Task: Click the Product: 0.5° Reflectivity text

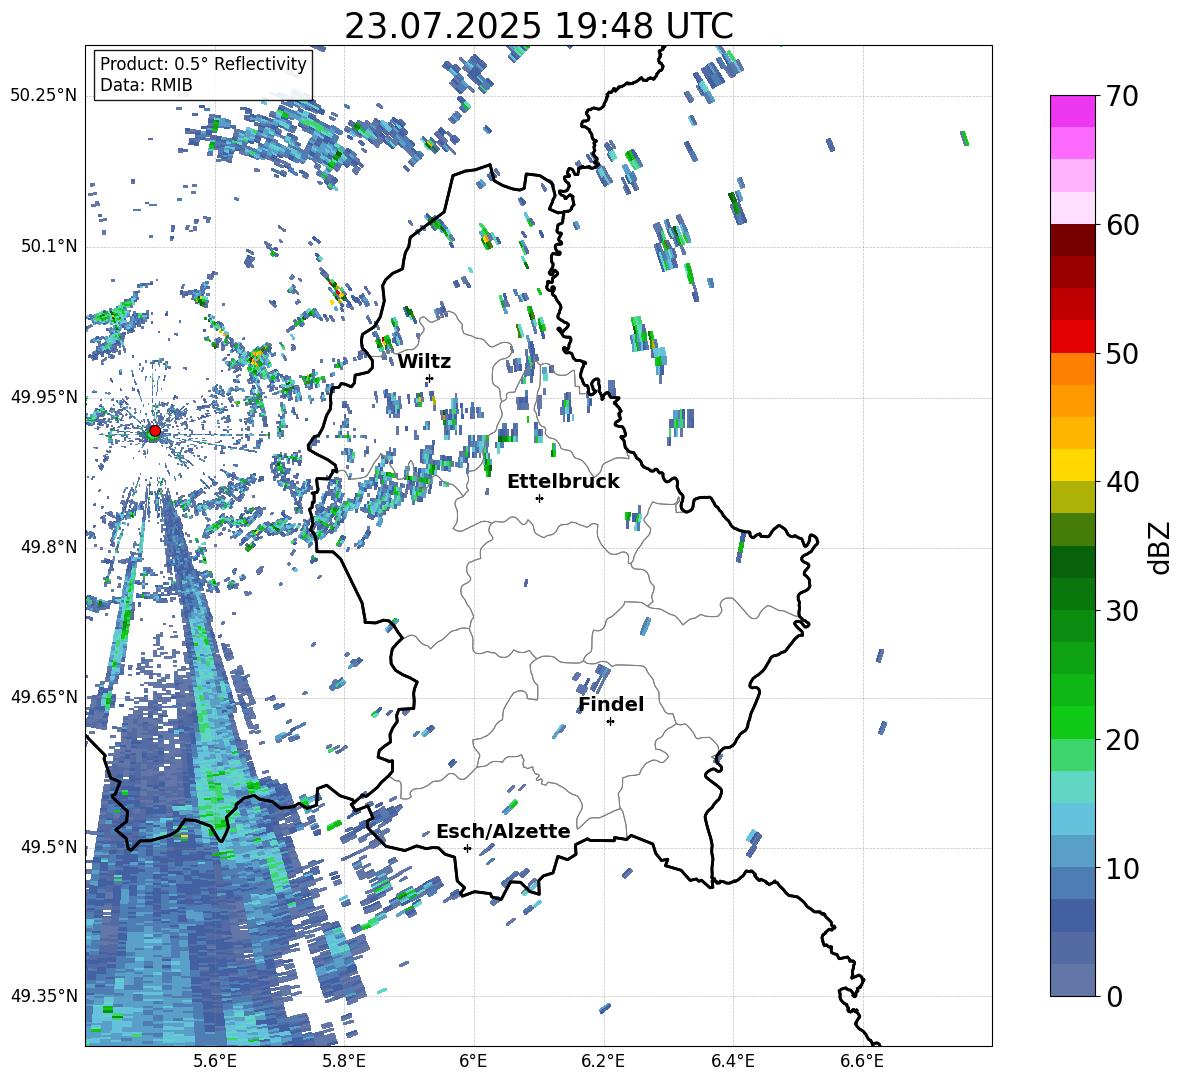Action: (203, 64)
